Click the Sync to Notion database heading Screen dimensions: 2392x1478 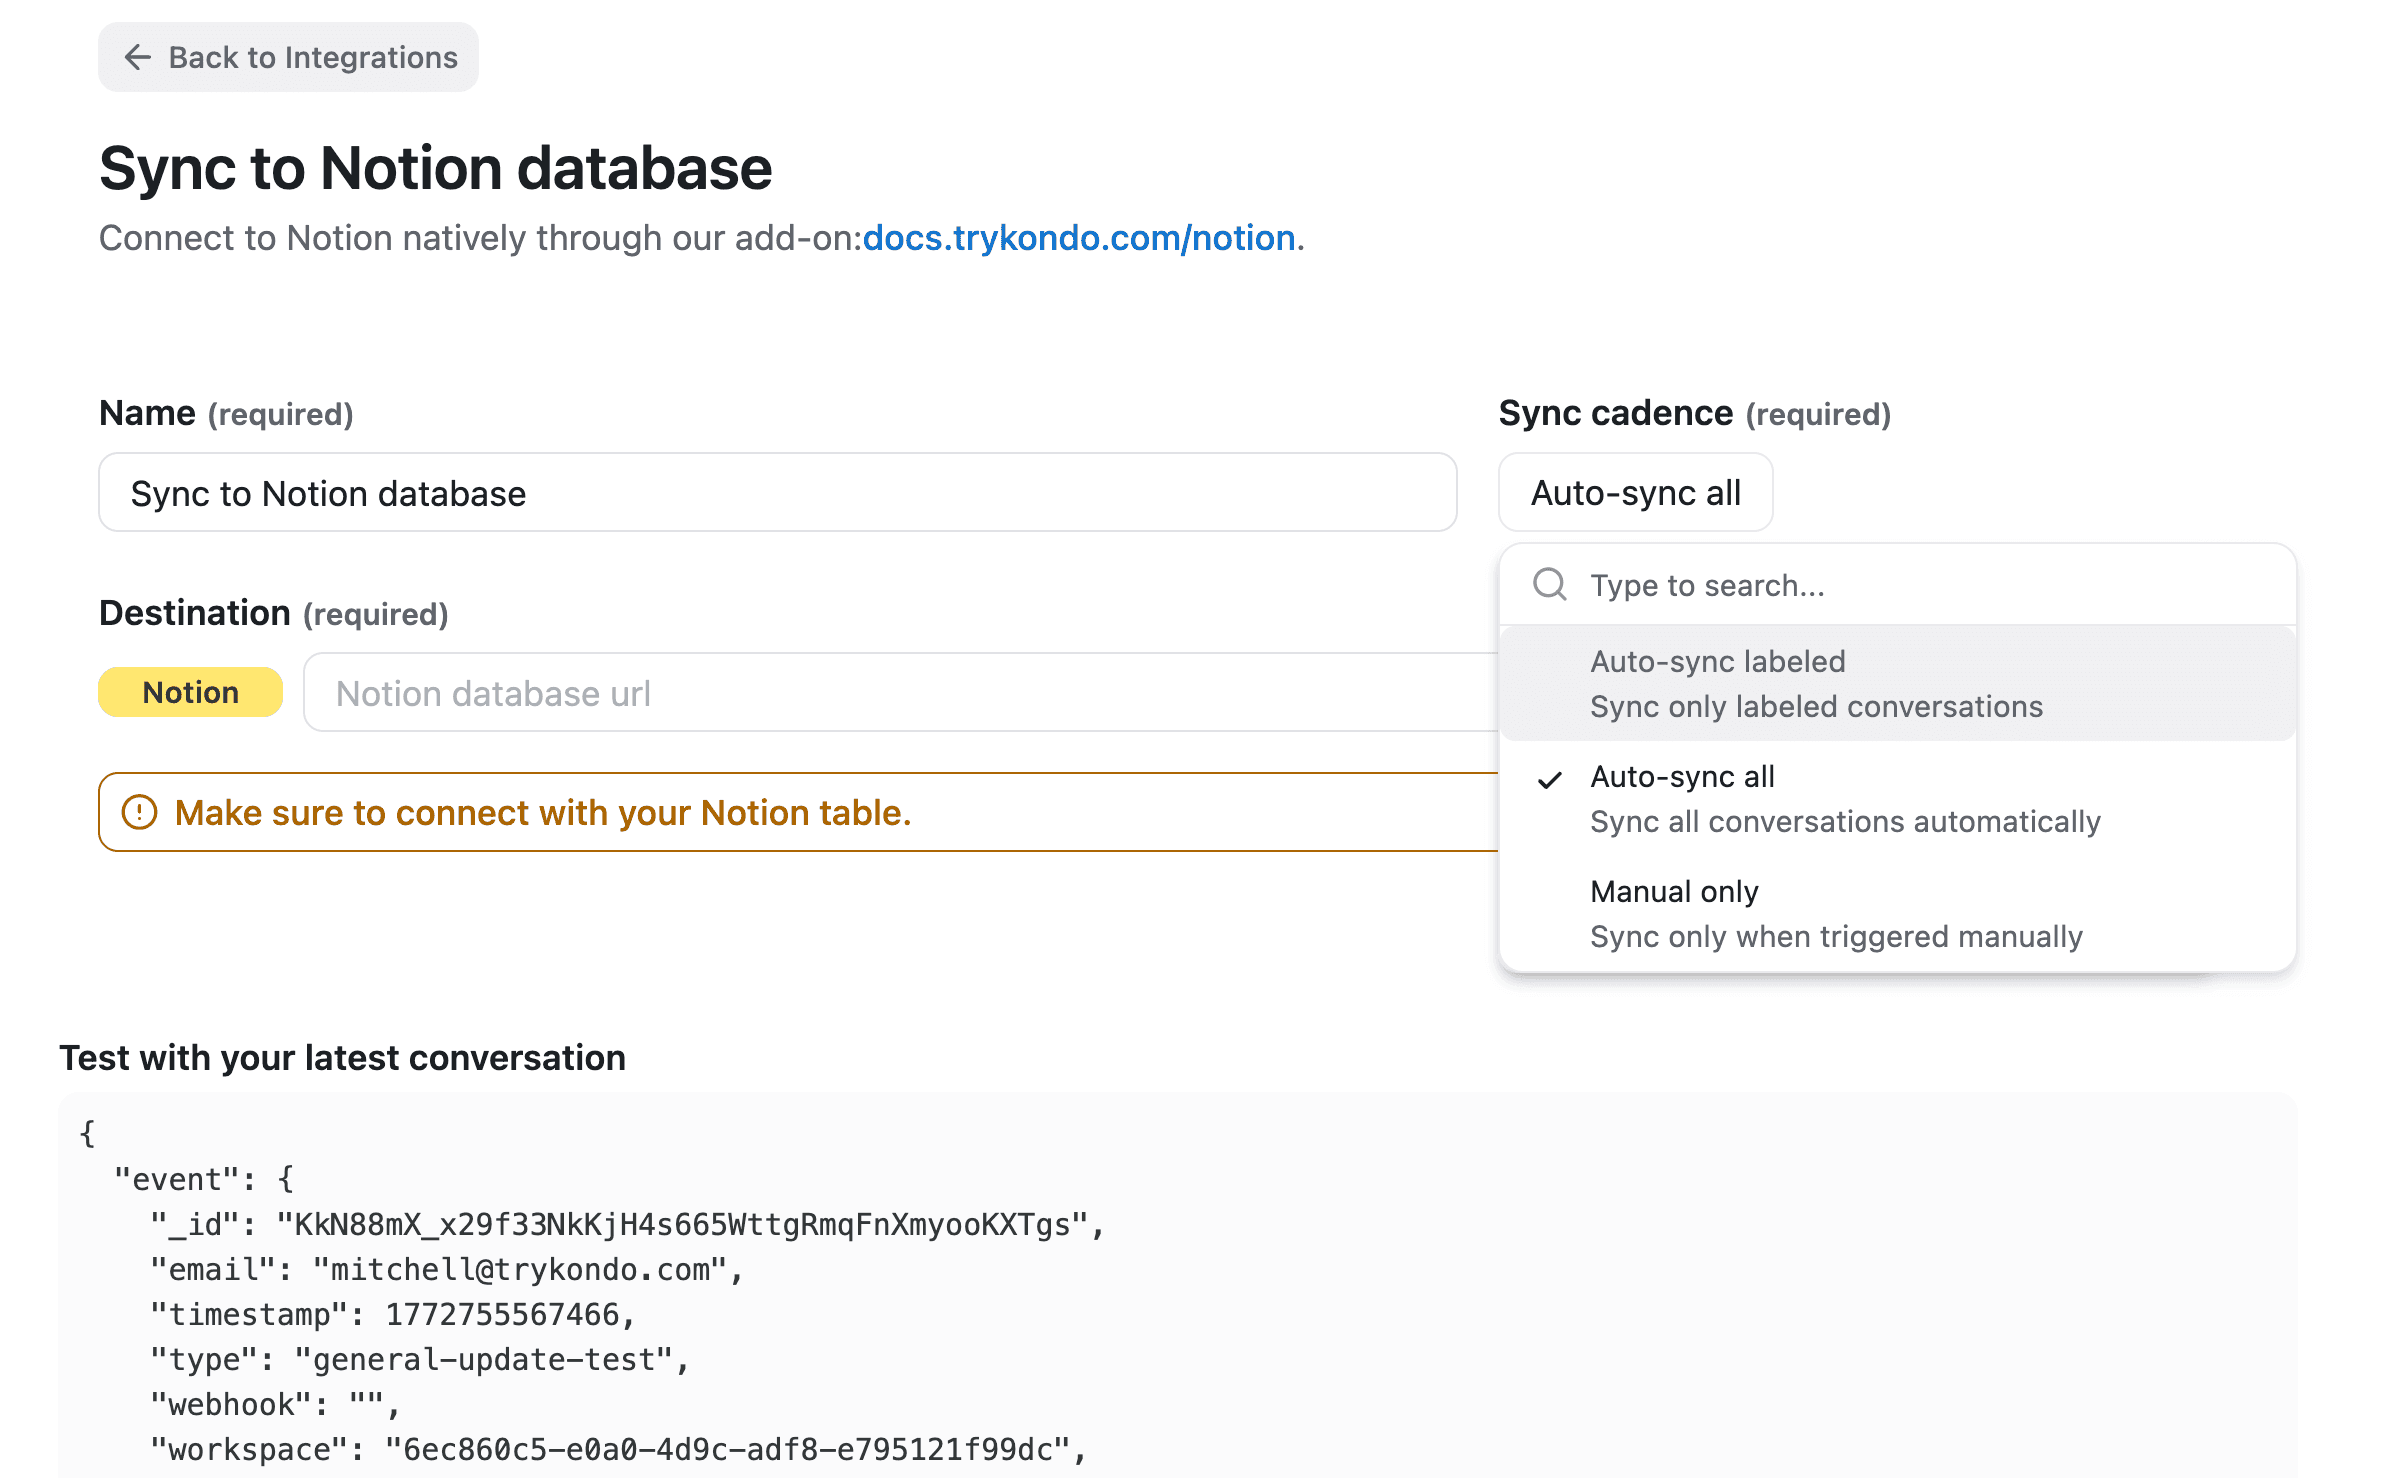pos(435,168)
